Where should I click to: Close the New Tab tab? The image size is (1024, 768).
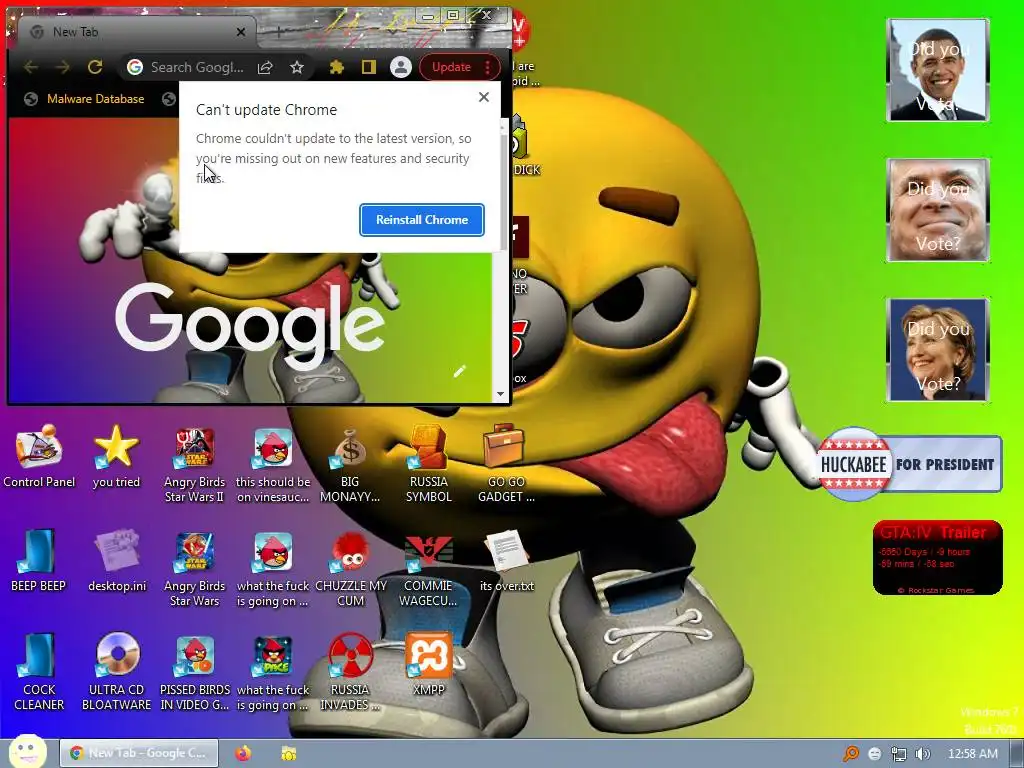[x=241, y=32]
